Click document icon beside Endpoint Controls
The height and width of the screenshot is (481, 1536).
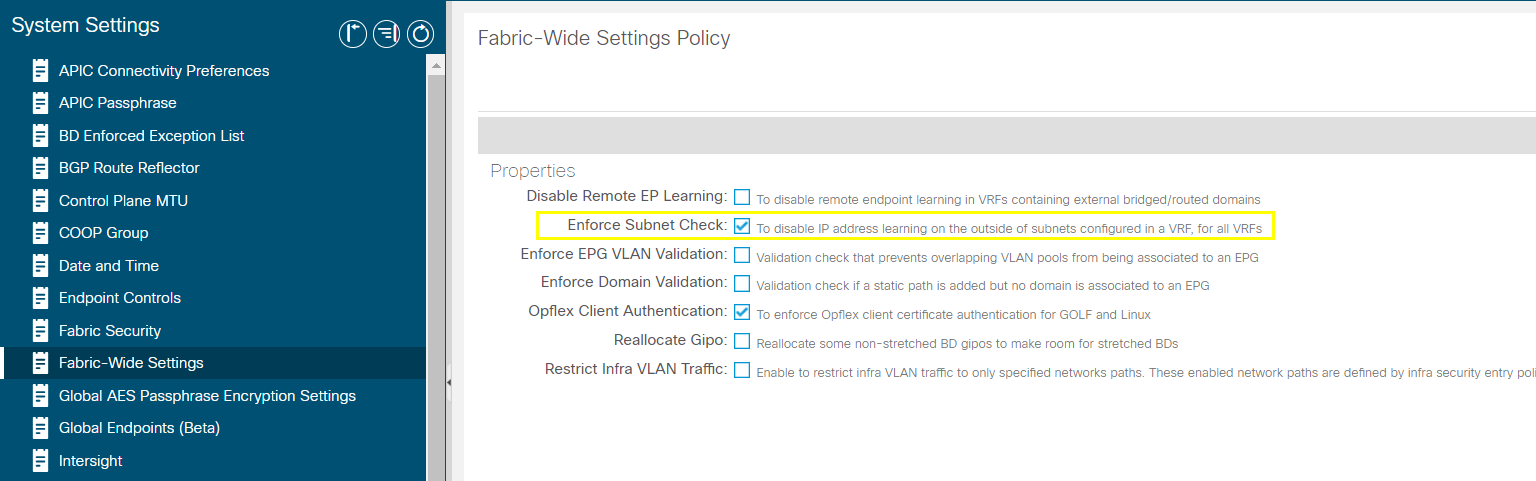click(x=41, y=298)
